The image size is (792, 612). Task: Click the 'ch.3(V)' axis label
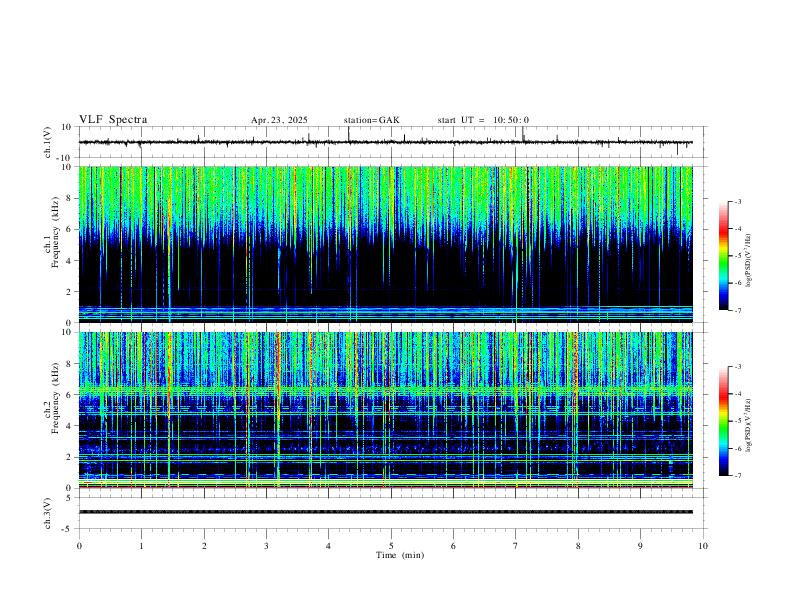pos(48,513)
